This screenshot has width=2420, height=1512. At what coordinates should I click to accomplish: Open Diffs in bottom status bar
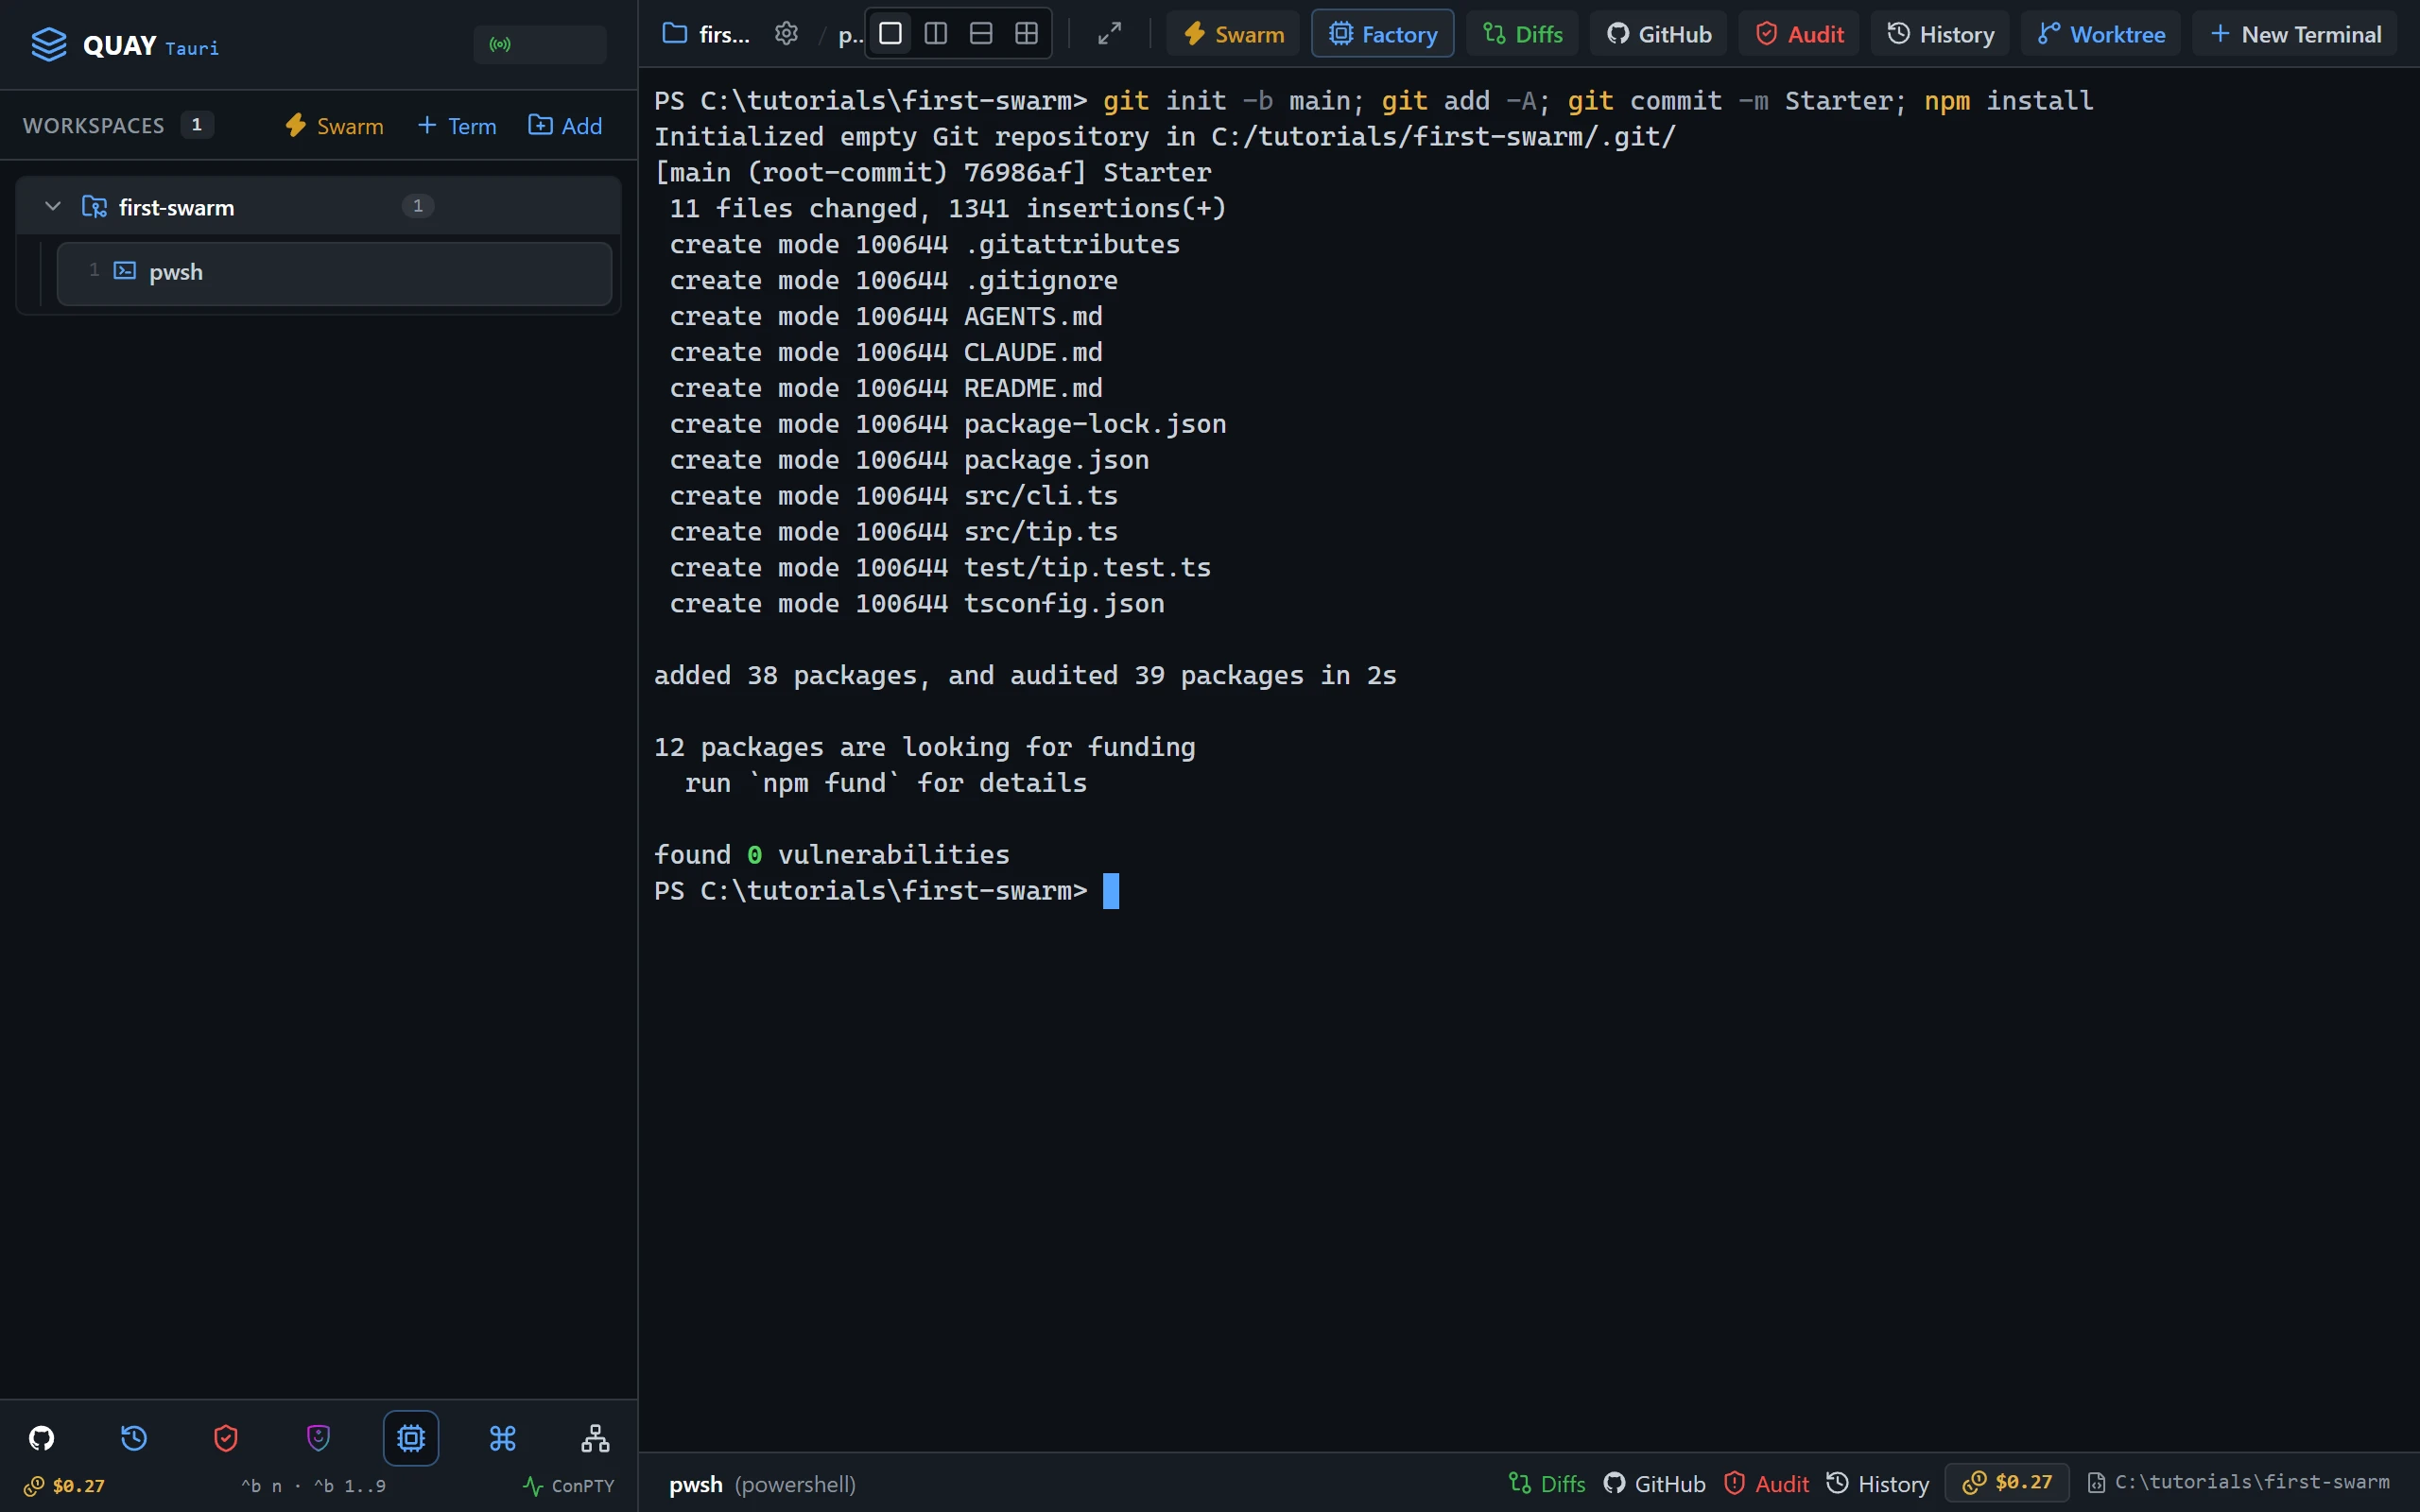point(1547,1483)
